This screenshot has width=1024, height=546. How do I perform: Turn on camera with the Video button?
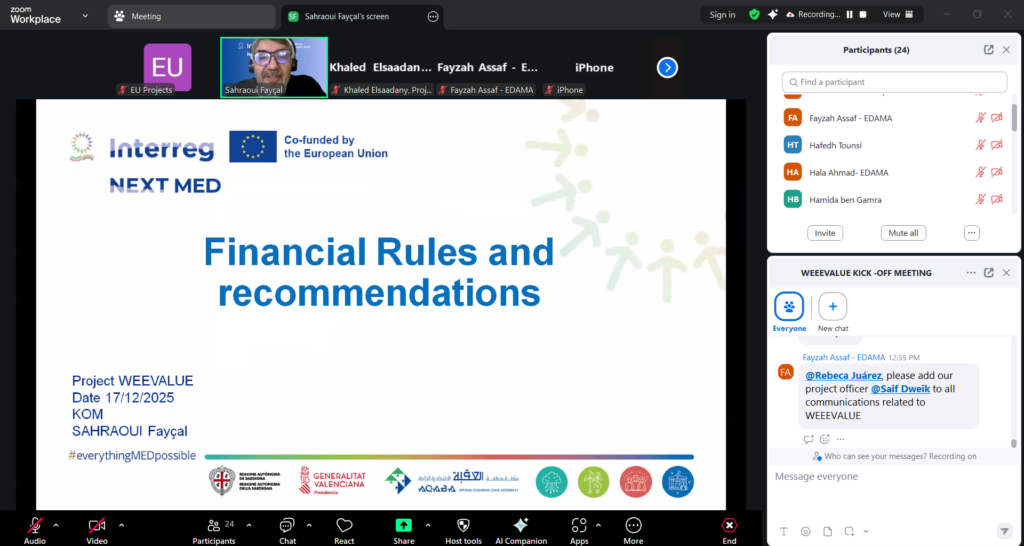pos(97,525)
